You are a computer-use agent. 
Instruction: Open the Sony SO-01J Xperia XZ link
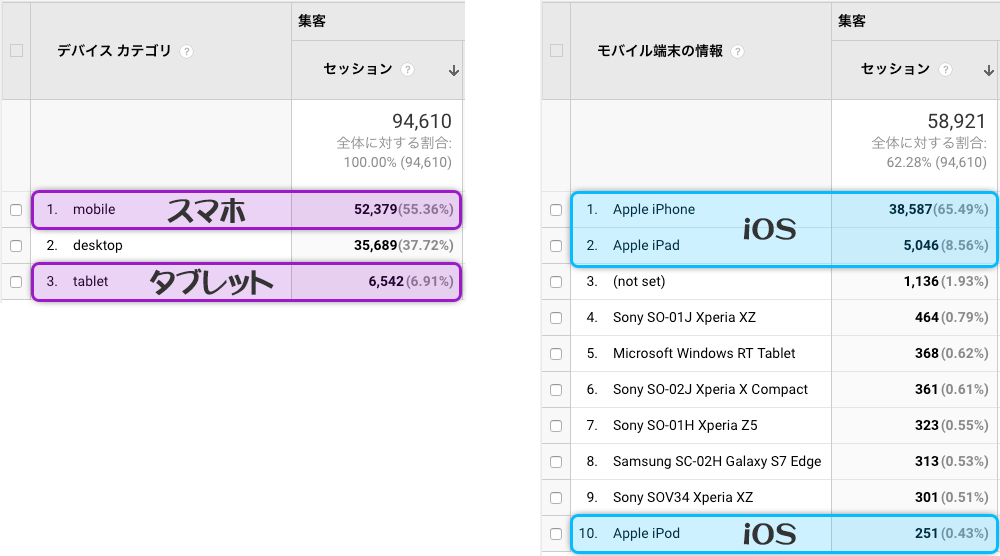[x=684, y=318]
